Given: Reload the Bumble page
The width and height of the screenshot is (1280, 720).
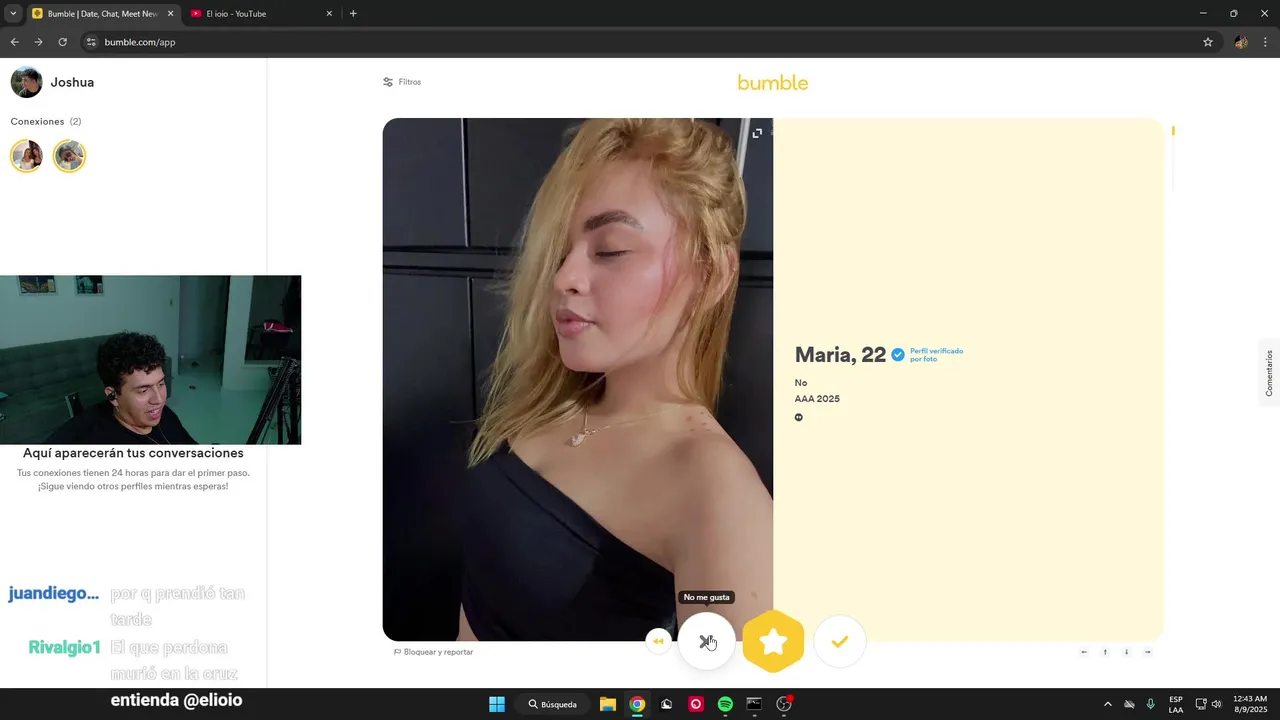Looking at the screenshot, I should (x=62, y=42).
